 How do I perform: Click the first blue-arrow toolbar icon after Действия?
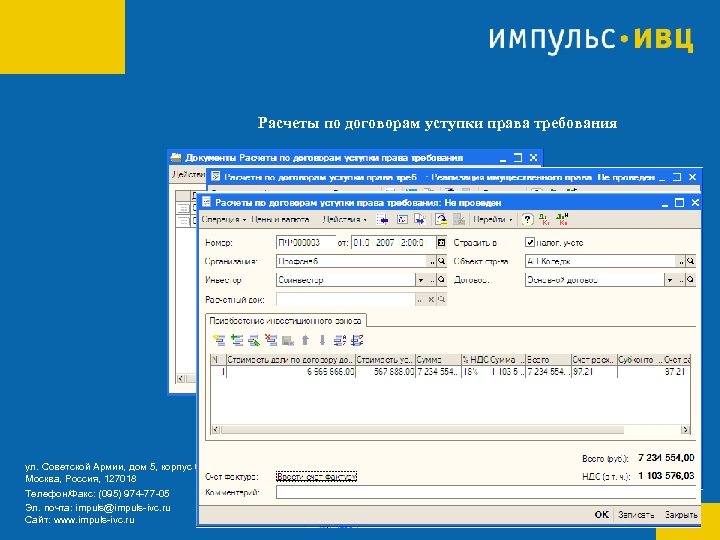(382, 219)
